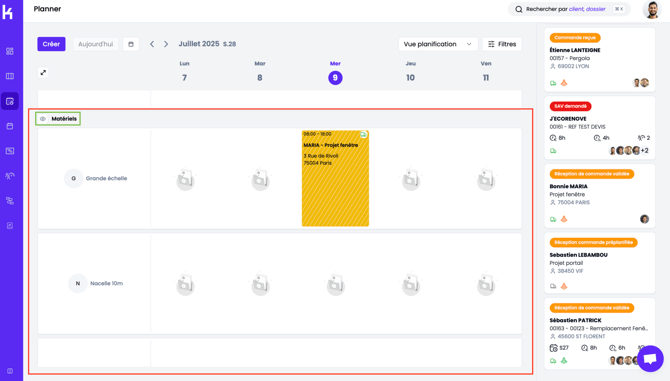
Task: Add booking for Nacelle 10m on Wednesday 9
Action: click(335, 284)
